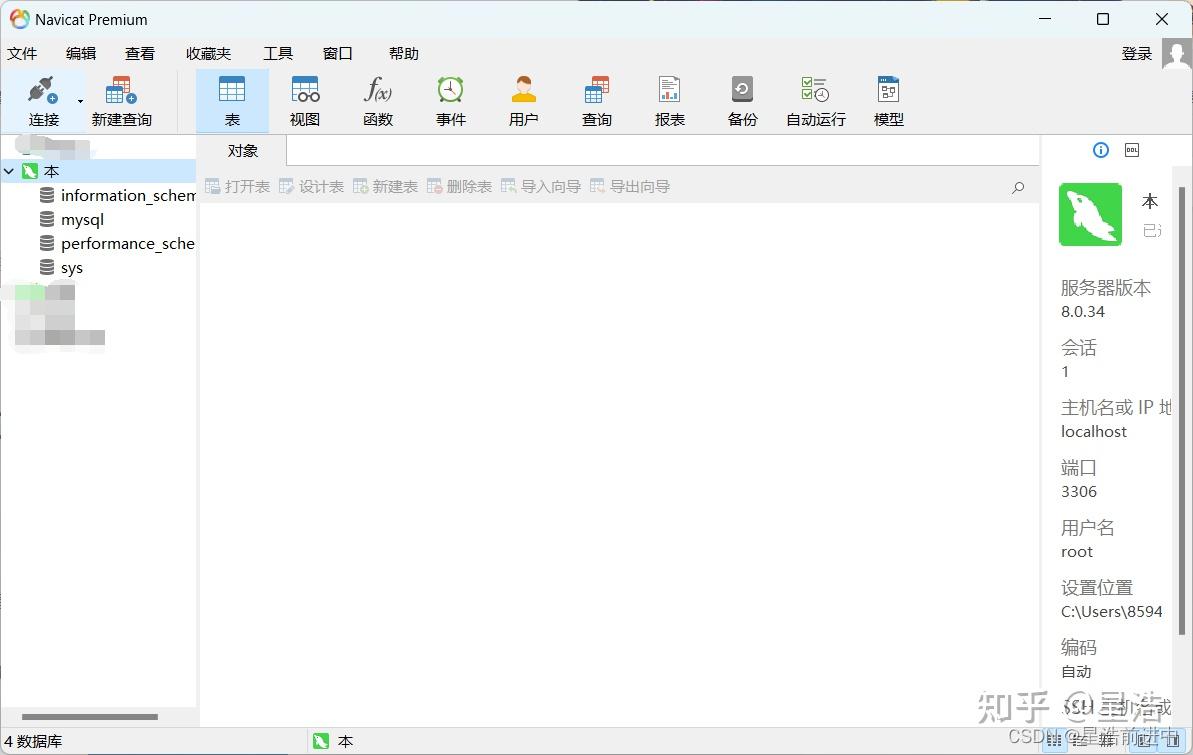Select the mysql database
The width and height of the screenshot is (1193, 755).
point(82,220)
